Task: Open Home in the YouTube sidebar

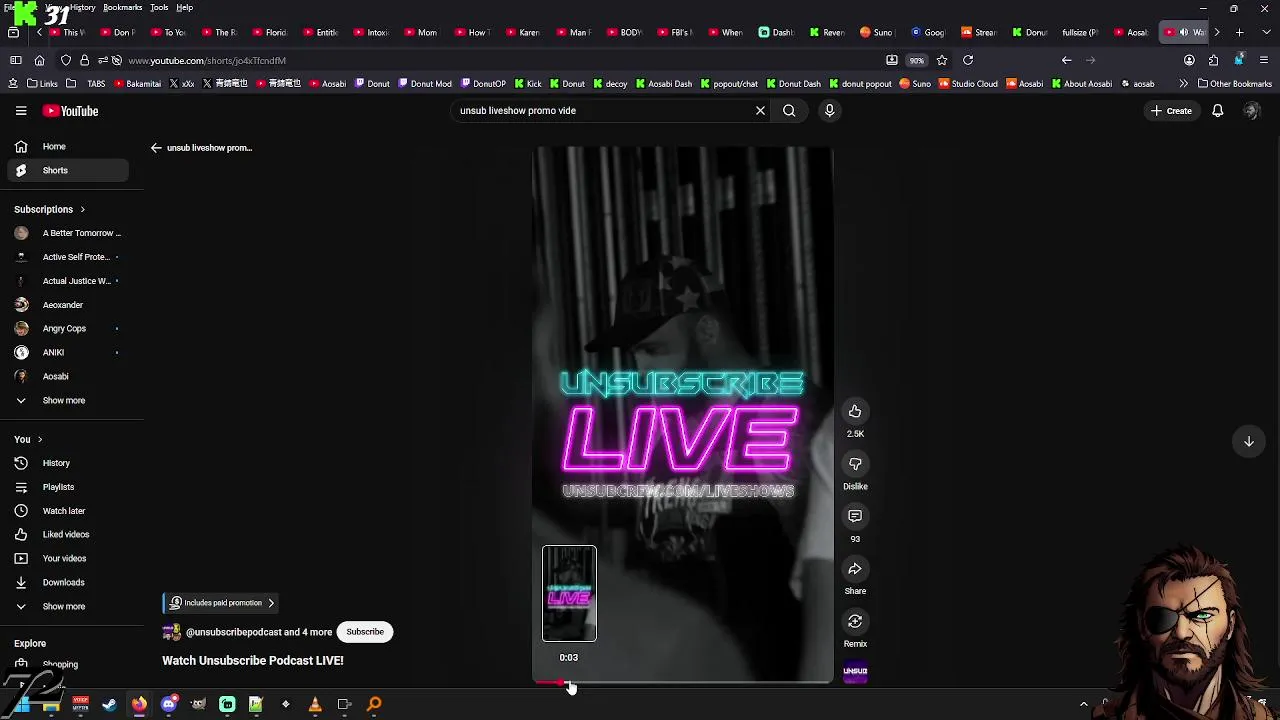Action: (x=68, y=146)
